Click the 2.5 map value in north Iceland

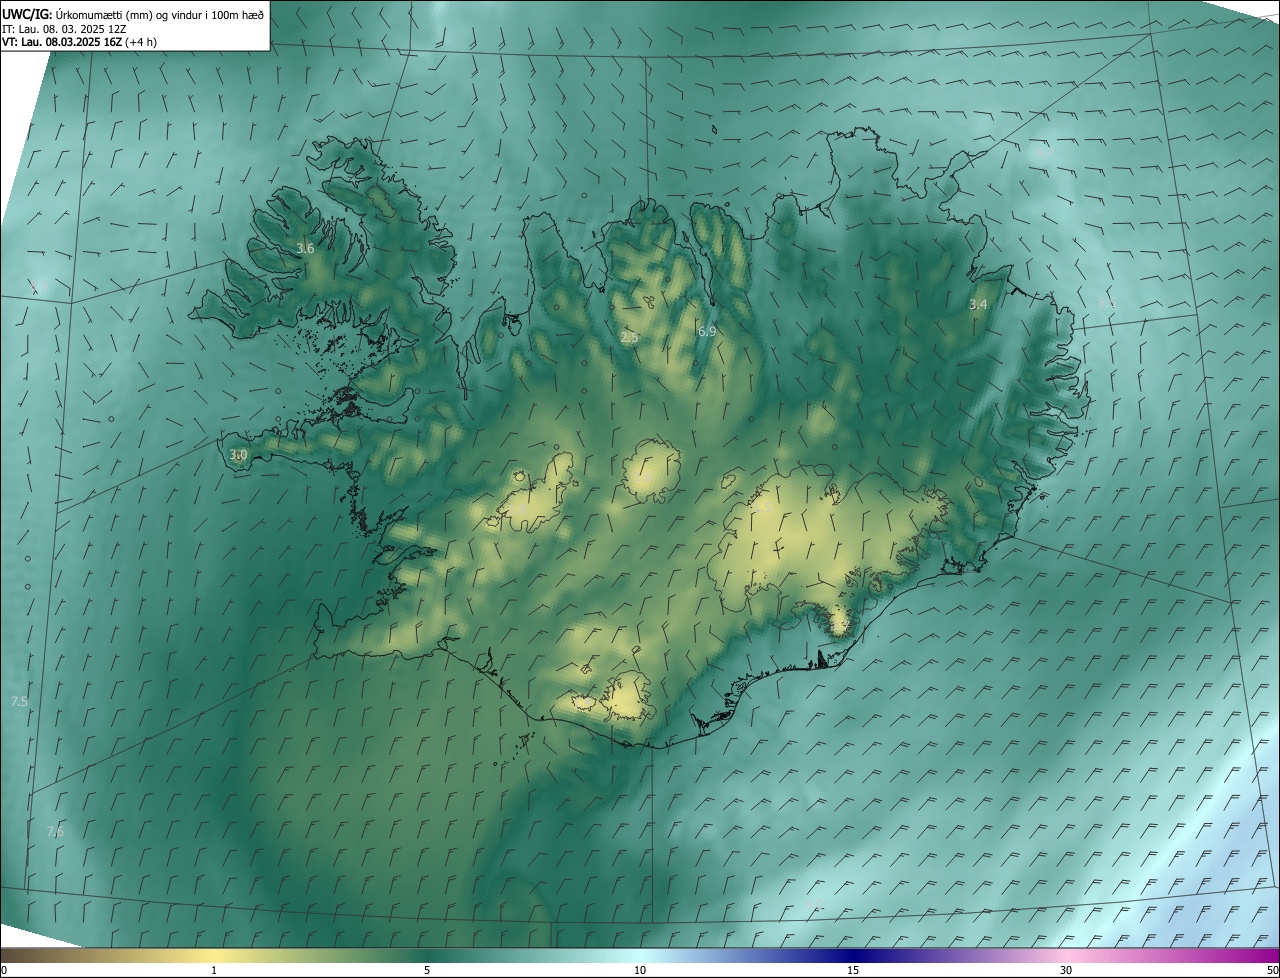629,338
